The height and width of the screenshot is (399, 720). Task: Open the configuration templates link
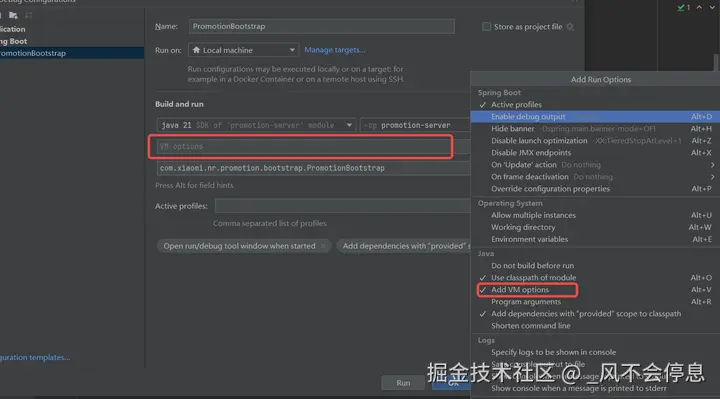coord(35,357)
